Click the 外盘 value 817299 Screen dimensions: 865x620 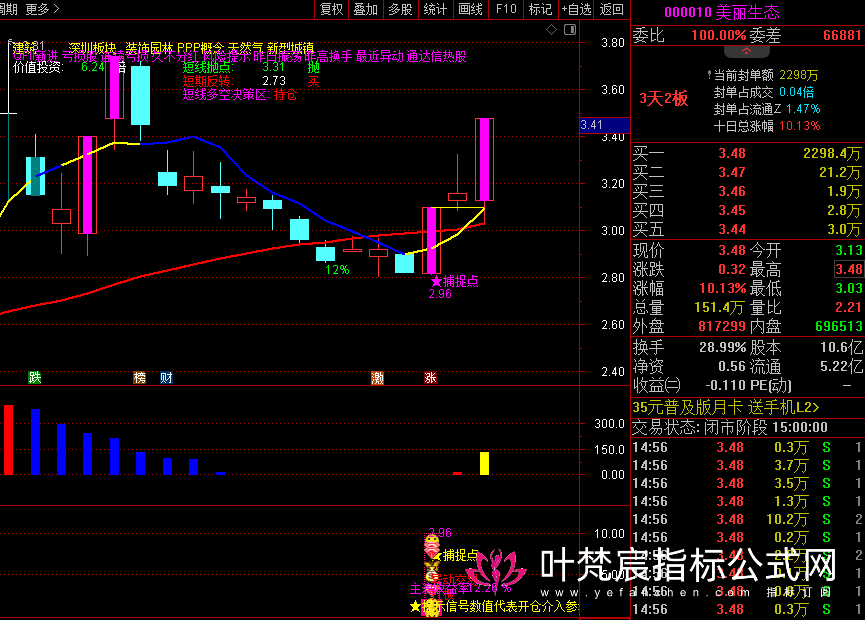tap(722, 326)
